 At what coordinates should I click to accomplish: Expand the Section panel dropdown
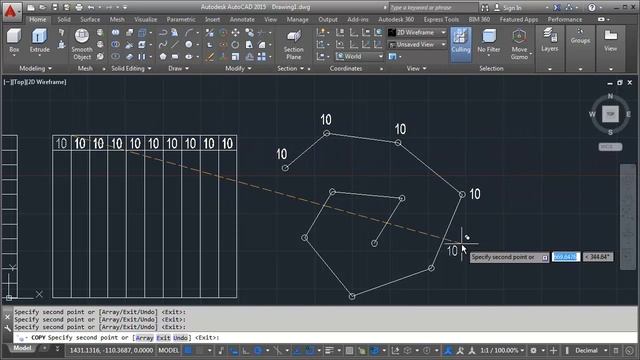291,68
